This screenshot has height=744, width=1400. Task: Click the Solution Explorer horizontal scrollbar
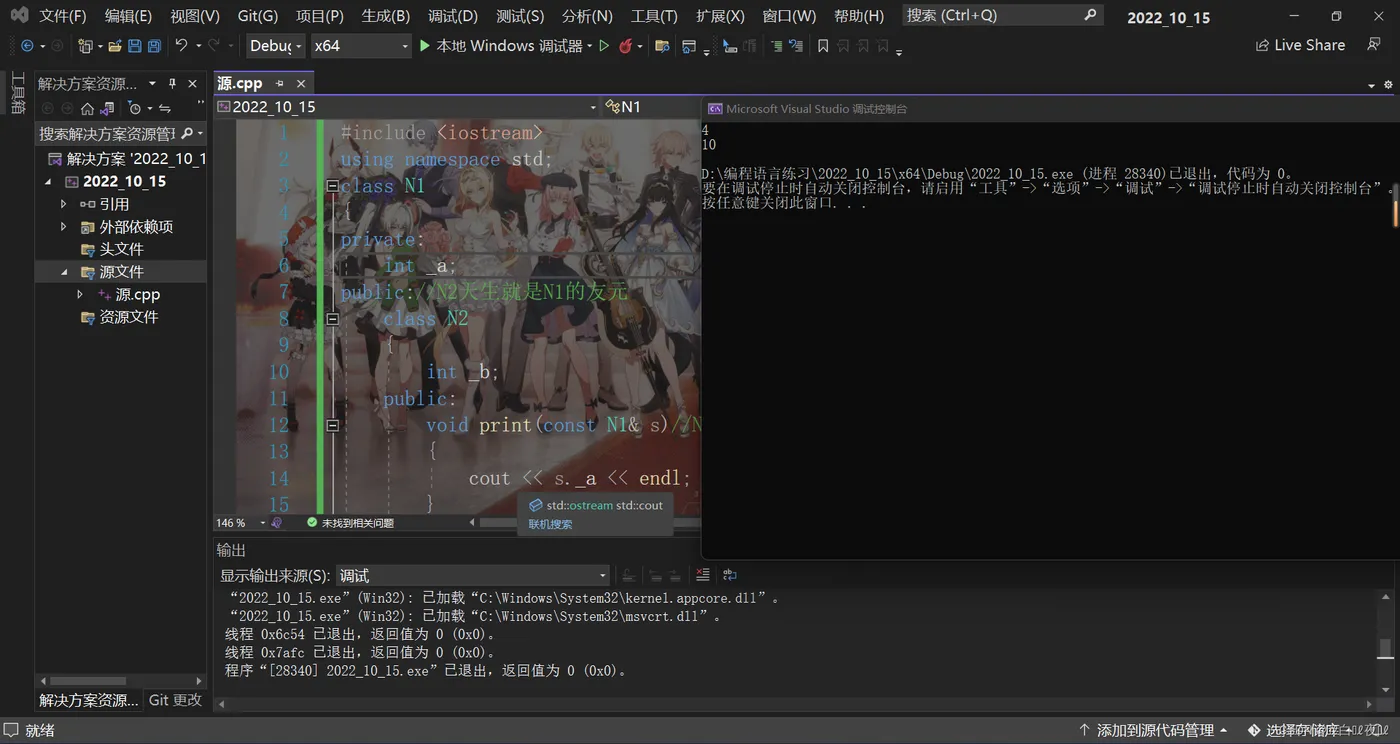pyautogui.click(x=120, y=681)
